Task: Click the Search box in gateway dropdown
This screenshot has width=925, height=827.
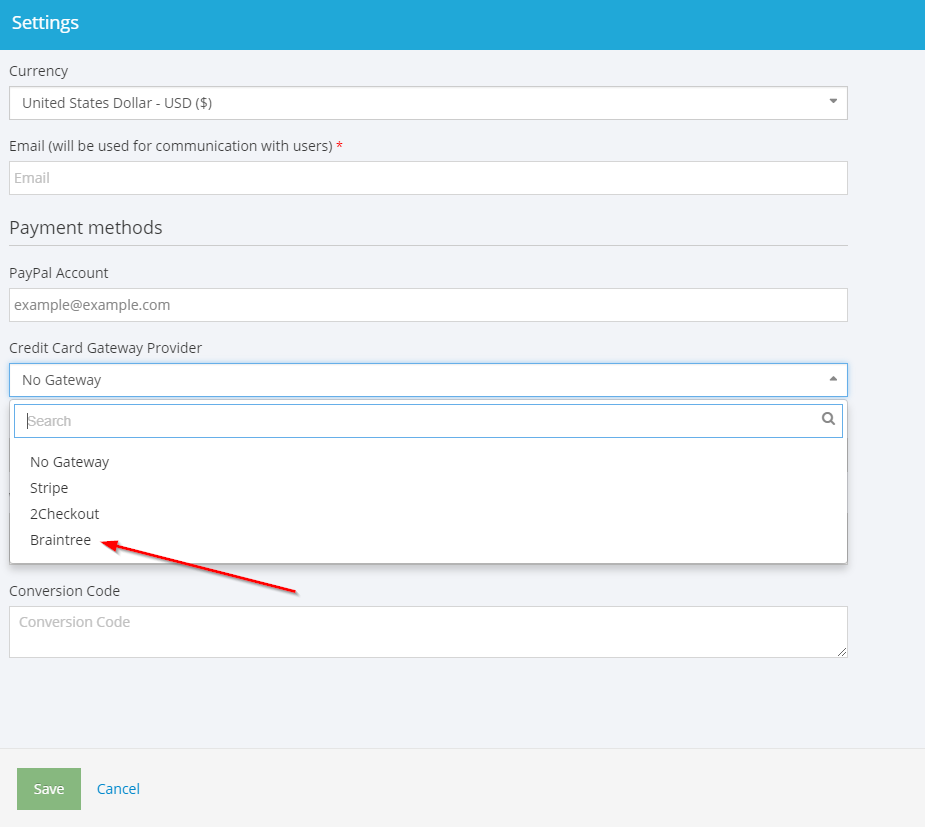Action: tap(428, 421)
